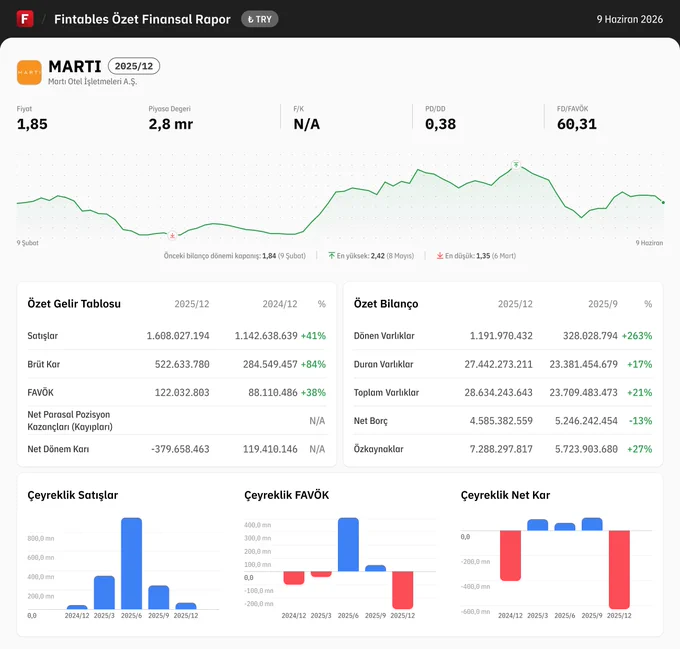
Task: Click the 2025/9 bar in Çeyreklik Satışlar
Action: [x=159, y=597]
